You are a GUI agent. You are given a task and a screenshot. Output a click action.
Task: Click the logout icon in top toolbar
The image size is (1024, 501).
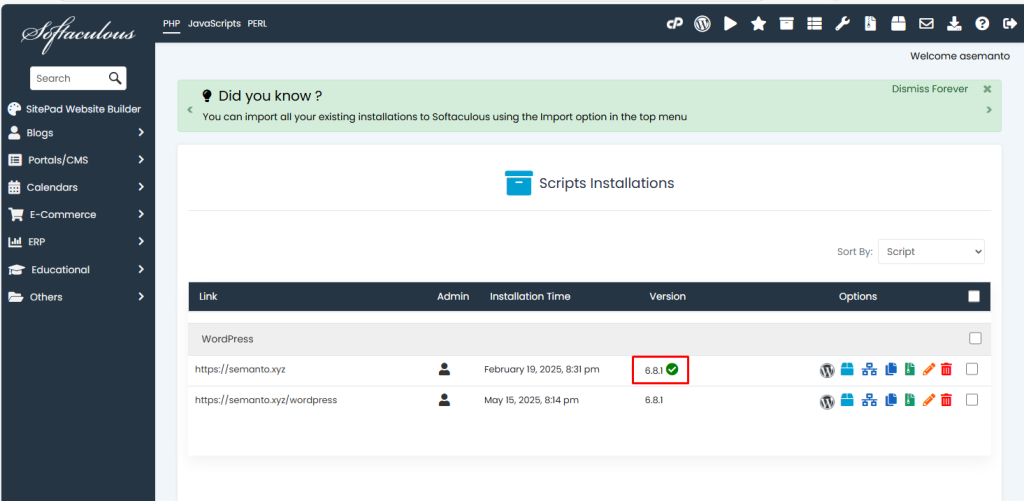tap(1011, 24)
